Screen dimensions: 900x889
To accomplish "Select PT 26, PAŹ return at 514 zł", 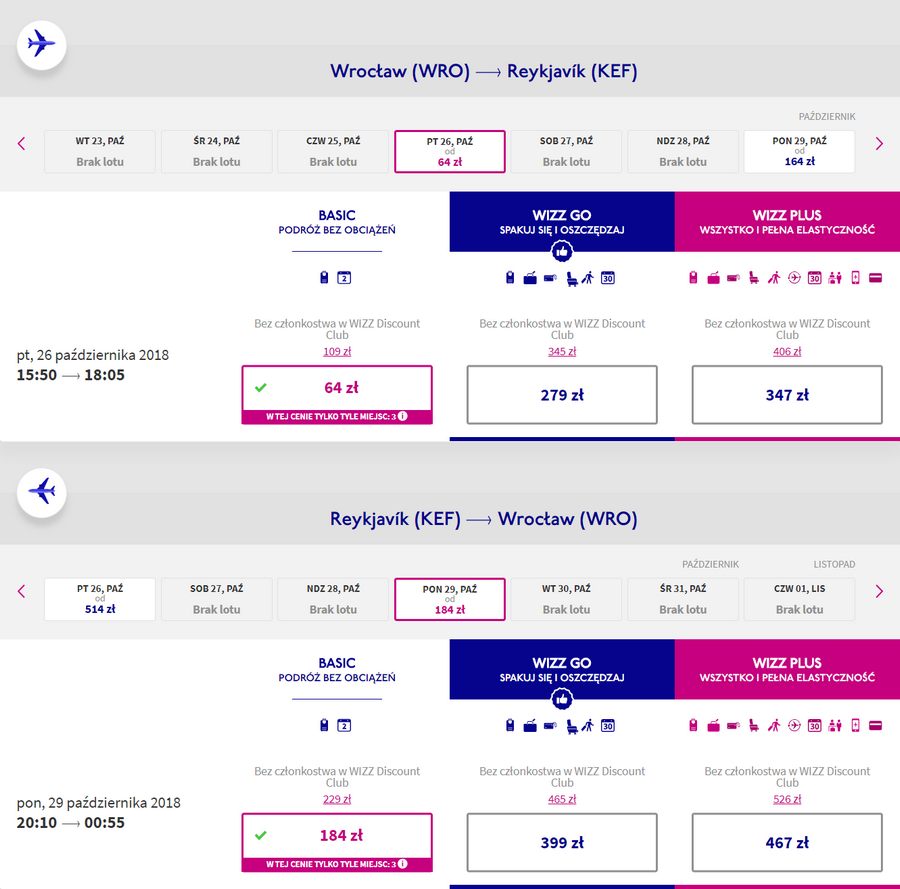I will point(100,599).
